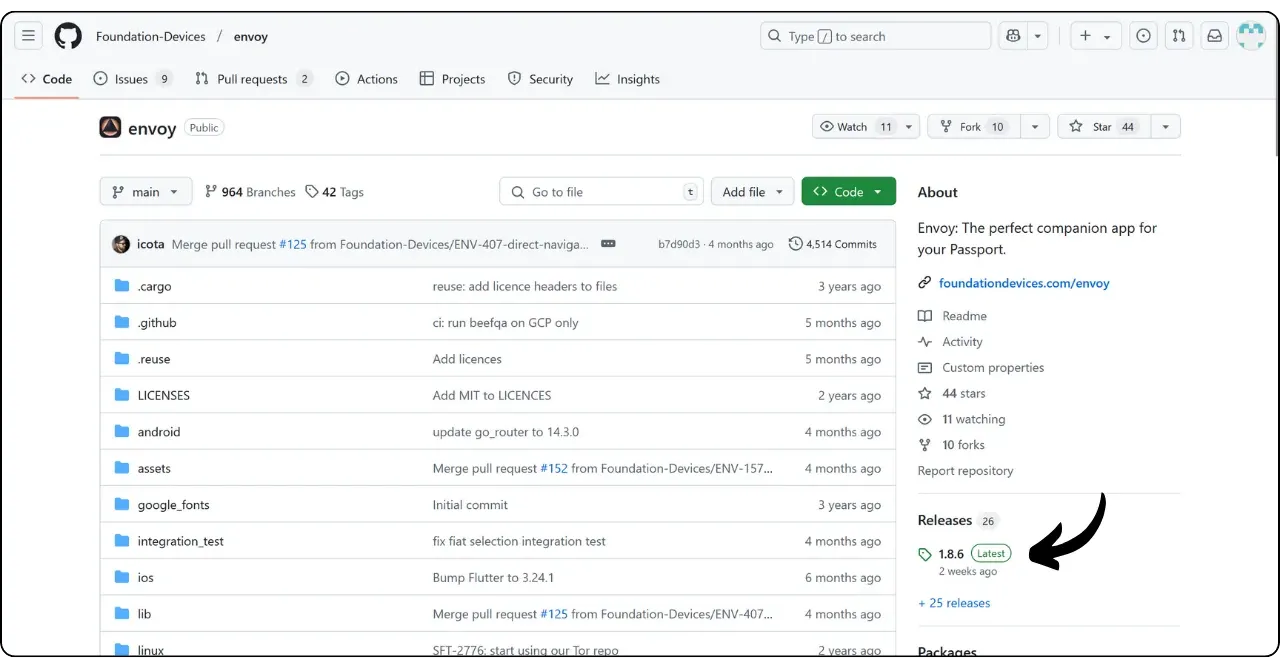Expand the Fork options dropdown arrow
The height and width of the screenshot is (668, 1280).
click(1034, 127)
